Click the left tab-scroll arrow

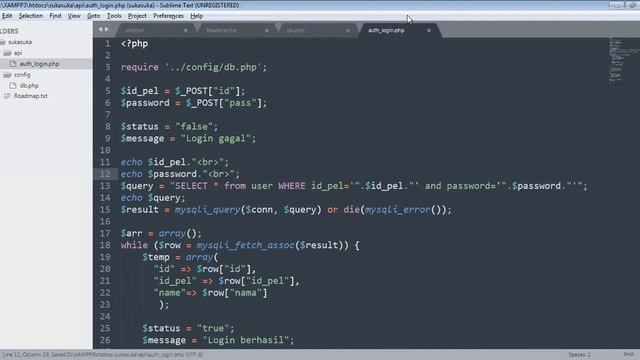pos(100,29)
